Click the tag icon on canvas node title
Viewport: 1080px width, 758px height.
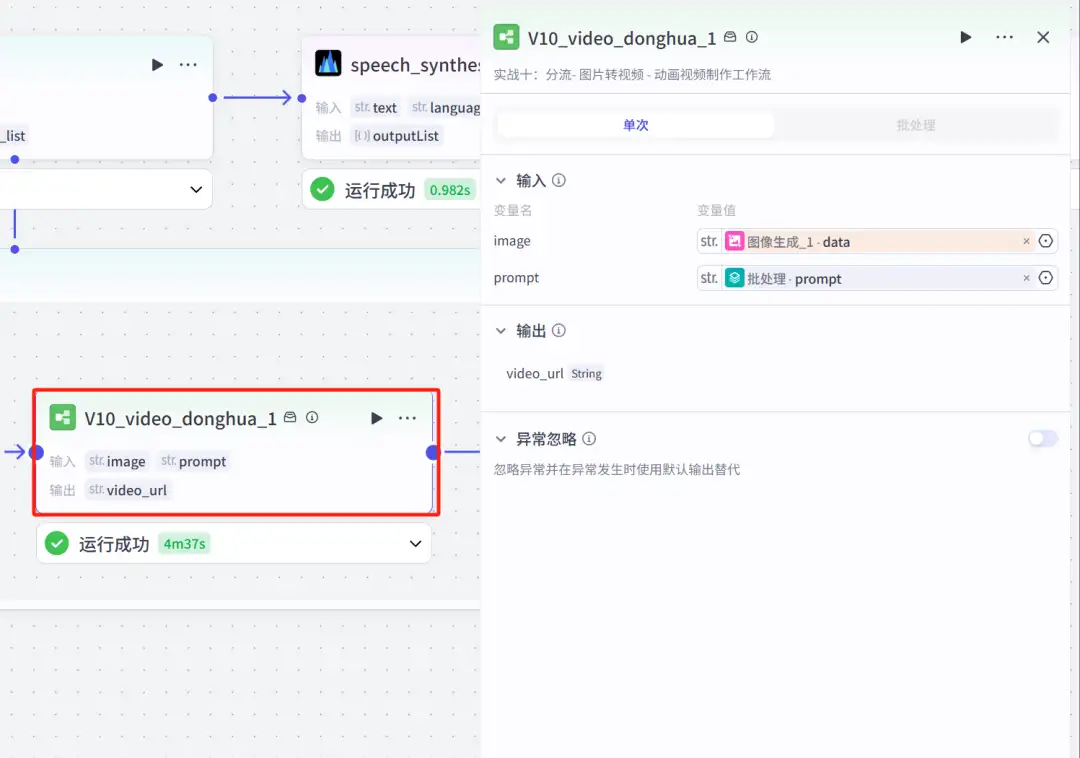291,417
